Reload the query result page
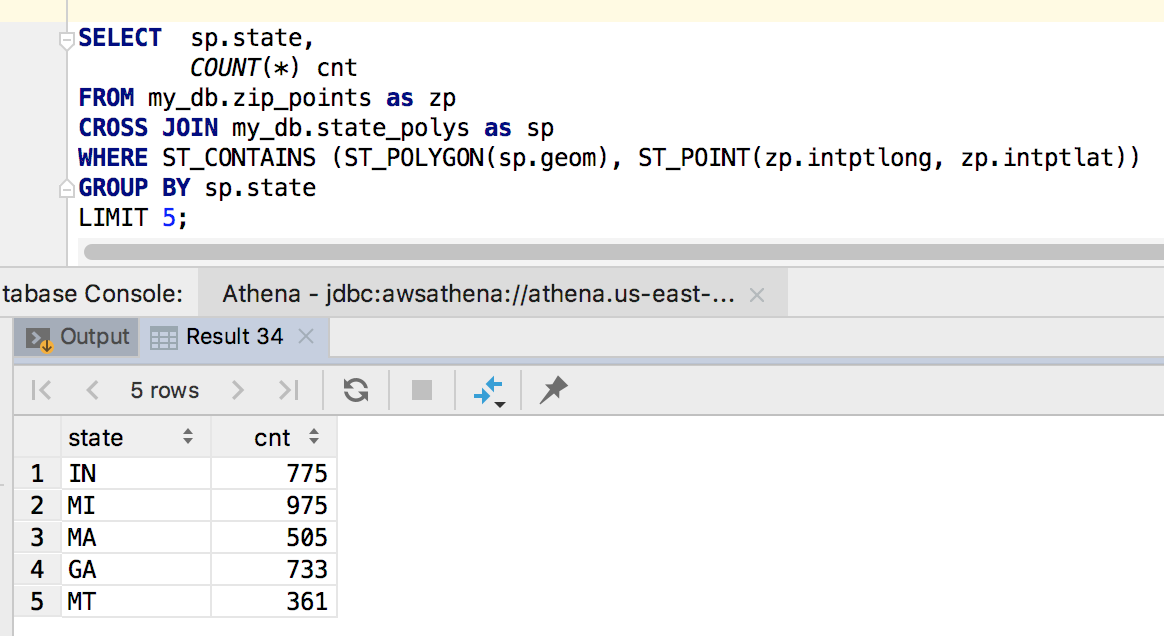This screenshot has height=636, width=1164. coord(356,390)
